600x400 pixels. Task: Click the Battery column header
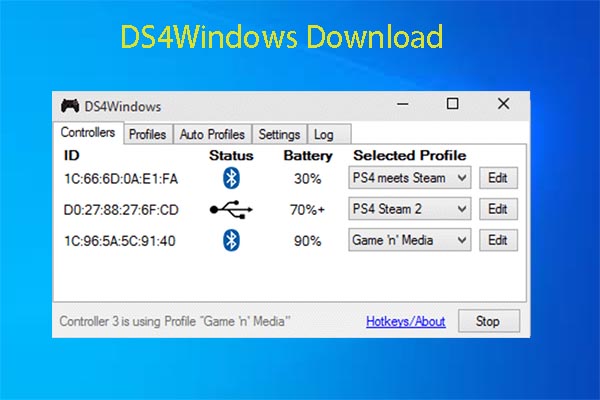[x=308, y=156]
